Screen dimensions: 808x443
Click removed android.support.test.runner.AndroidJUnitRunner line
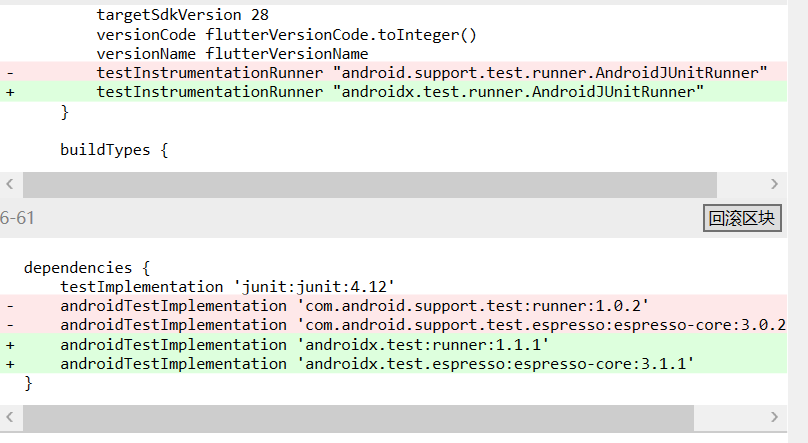point(393,72)
